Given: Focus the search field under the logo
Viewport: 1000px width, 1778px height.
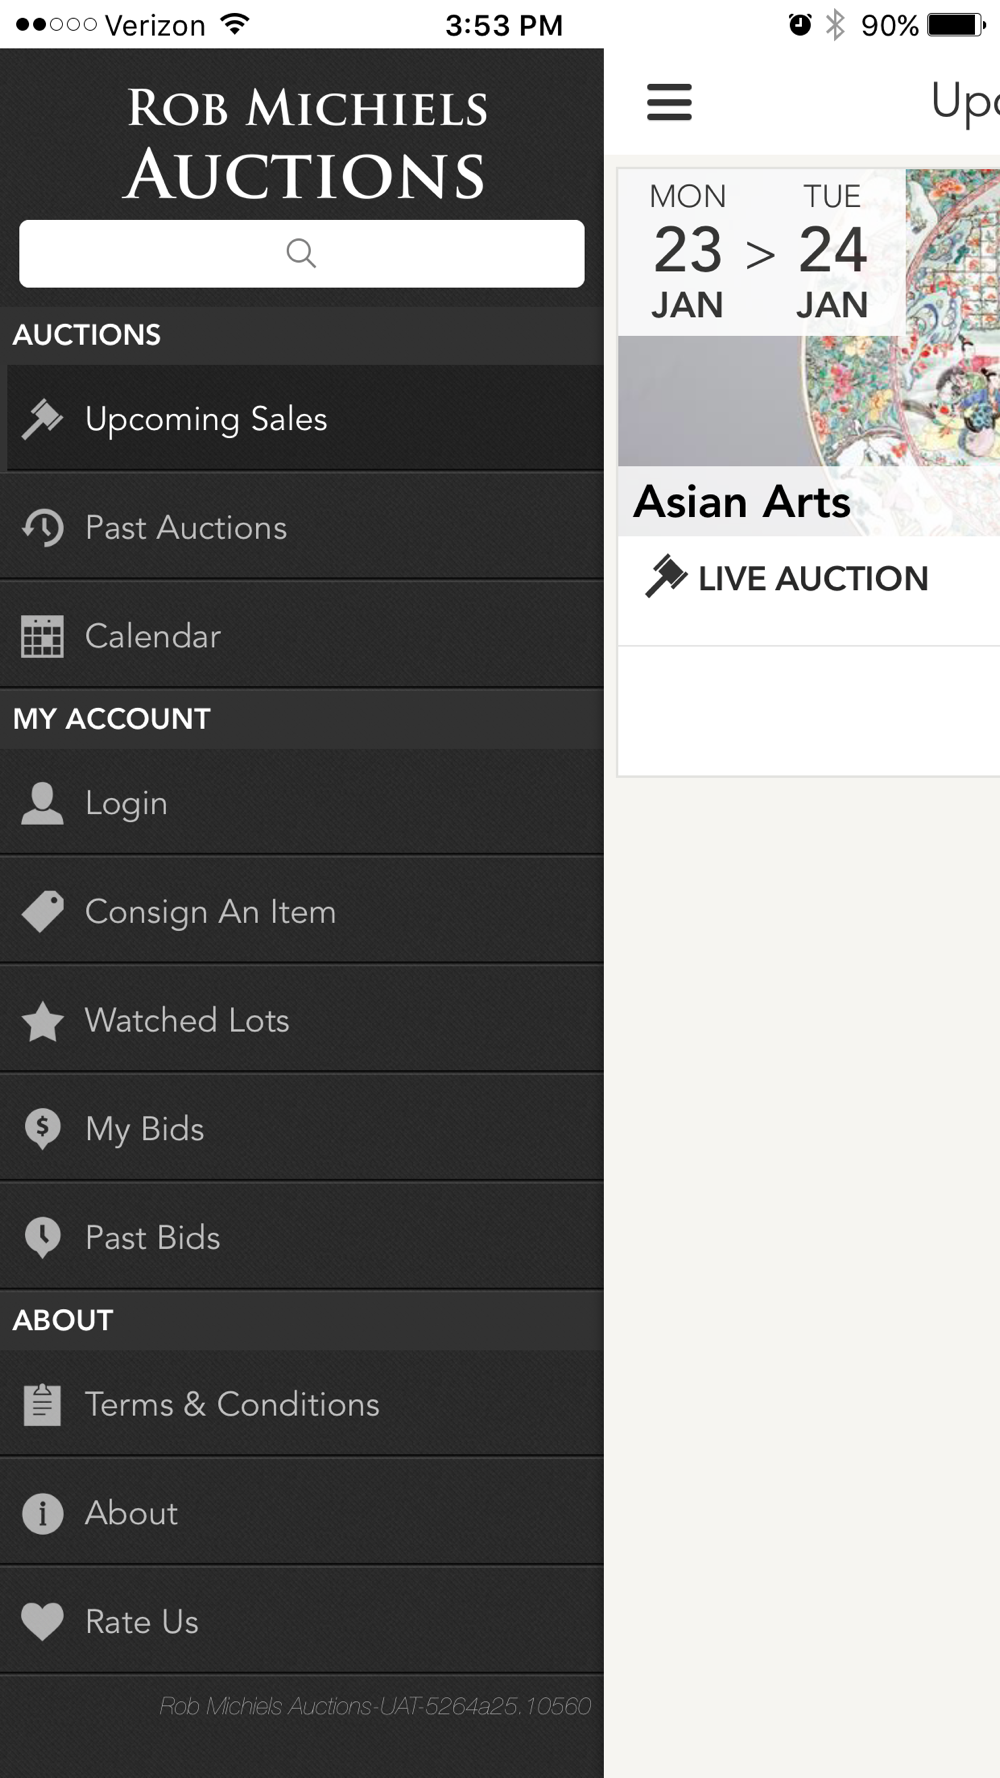Looking at the screenshot, I should coord(302,253).
